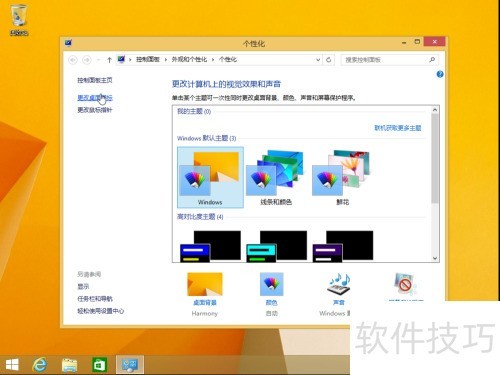Image resolution: width=500 pixels, height=375 pixels.
Task: Click the Windows Start button
Action: pyautogui.click(x=12, y=365)
